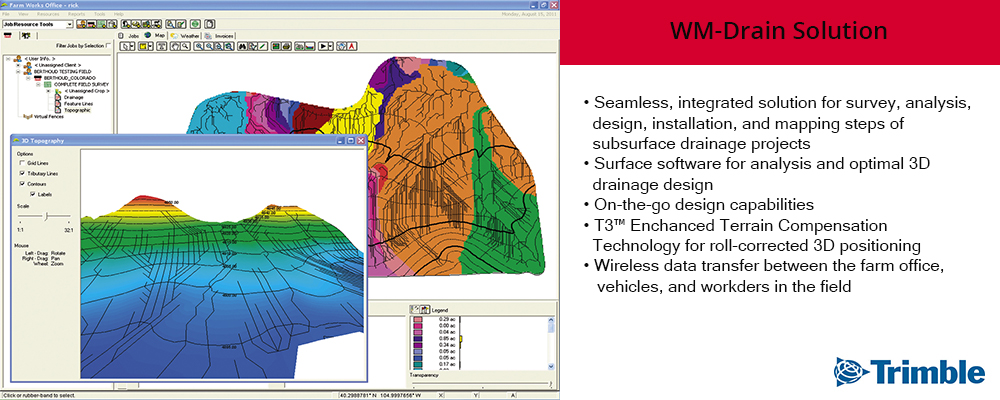Toggle the Filter Jobs by Selection checkbox

109,45
